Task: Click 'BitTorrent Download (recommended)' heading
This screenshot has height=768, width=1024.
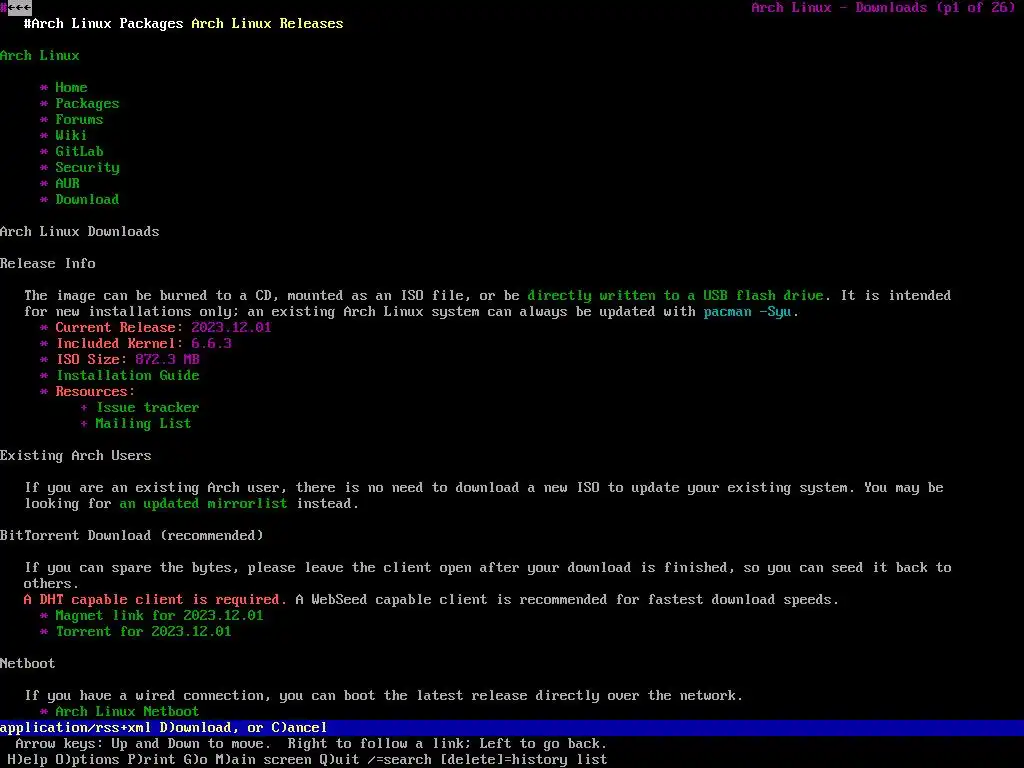Action: click(x=132, y=535)
